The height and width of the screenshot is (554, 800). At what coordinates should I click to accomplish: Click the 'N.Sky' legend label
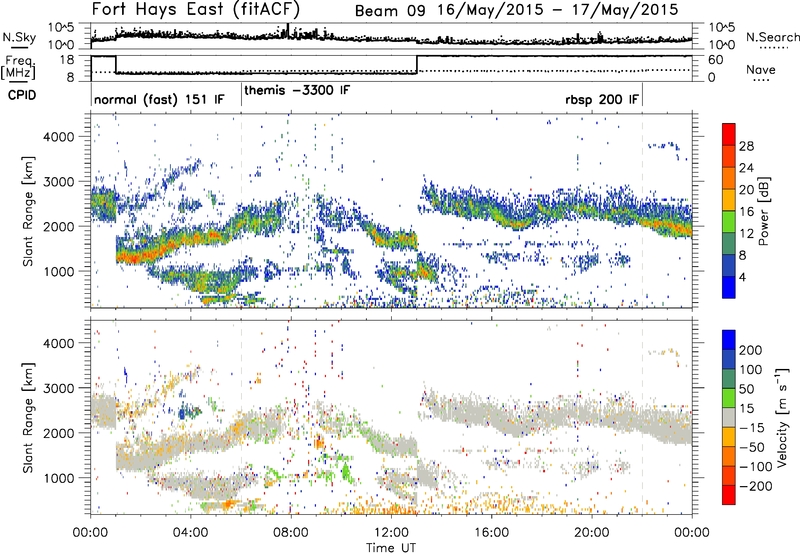19,37
